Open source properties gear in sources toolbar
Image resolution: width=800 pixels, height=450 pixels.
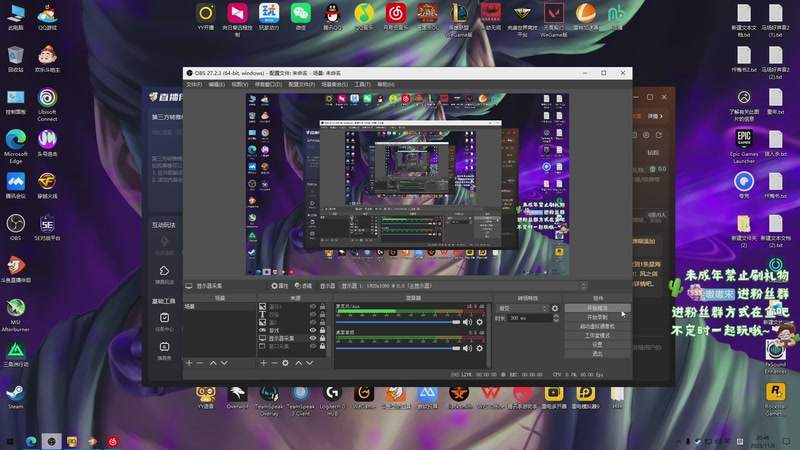[x=285, y=363]
